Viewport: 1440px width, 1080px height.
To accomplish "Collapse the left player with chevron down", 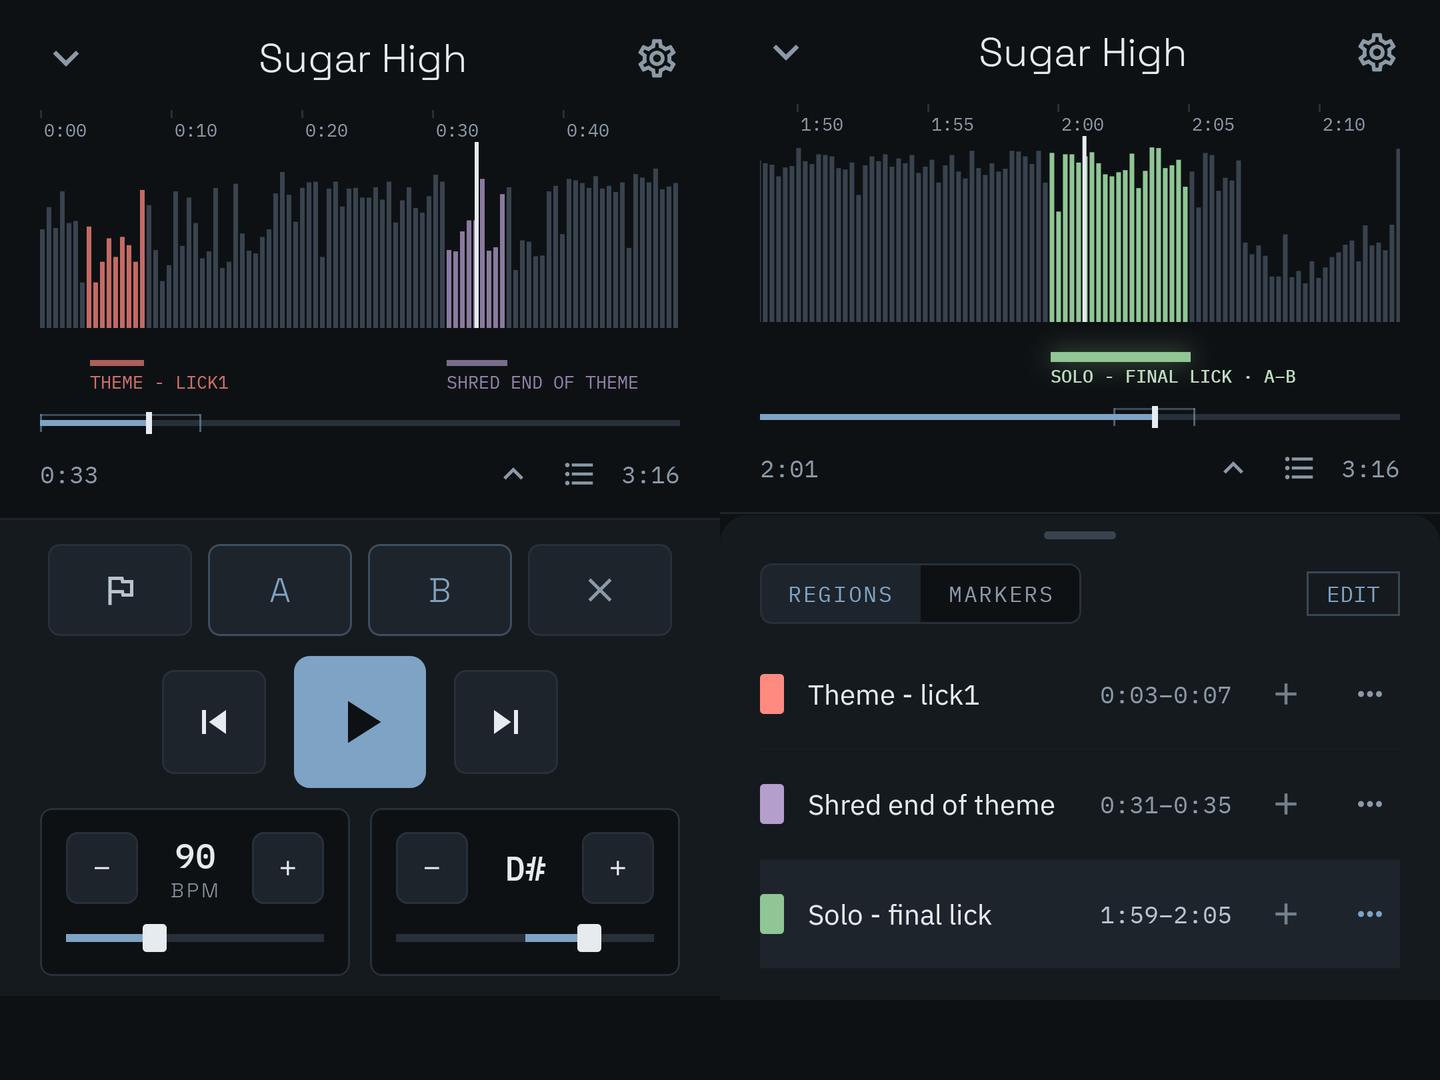I will 66,58.
